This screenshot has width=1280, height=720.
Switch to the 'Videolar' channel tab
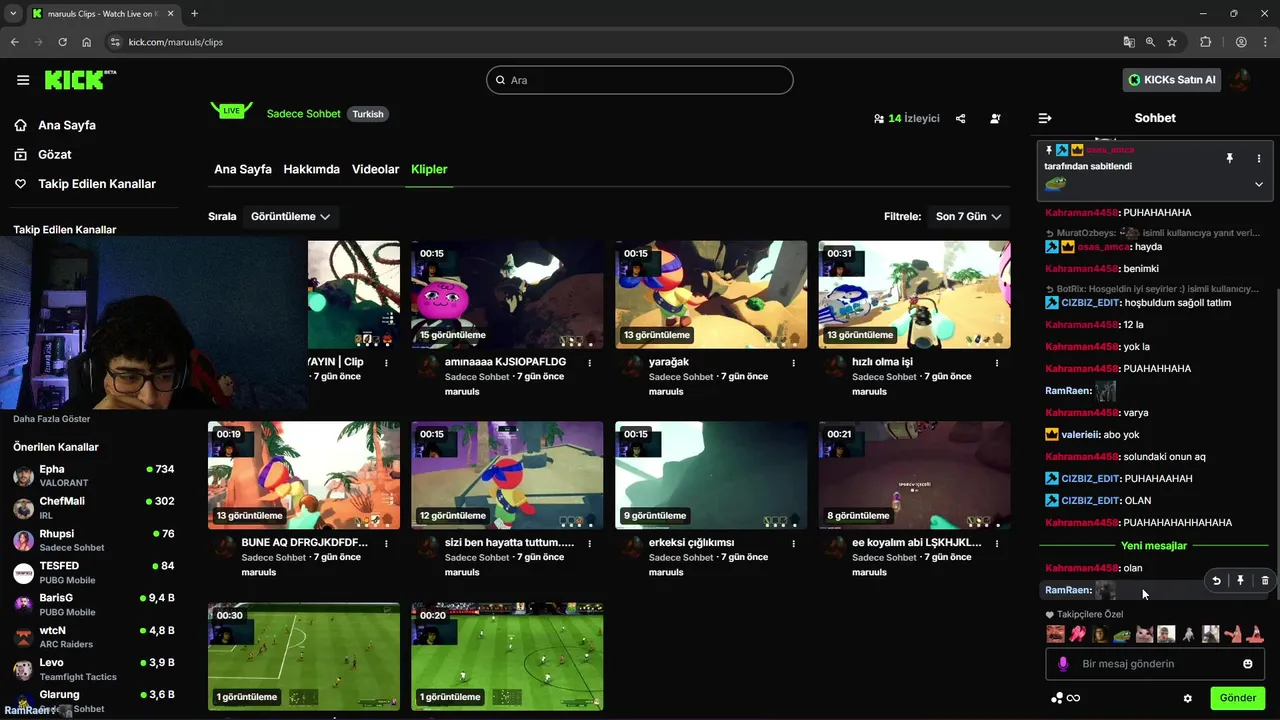click(376, 169)
